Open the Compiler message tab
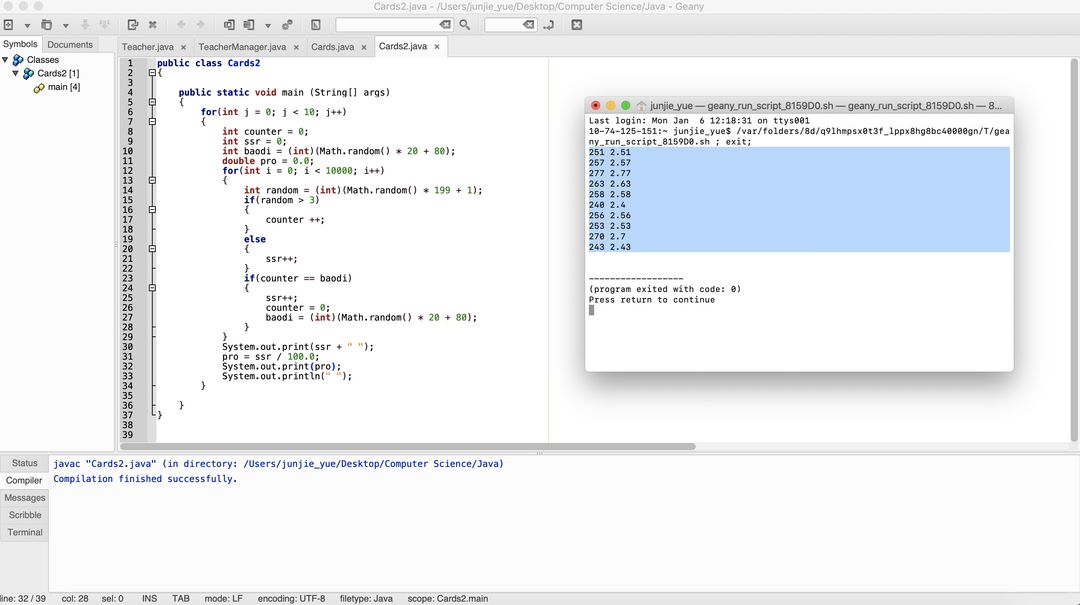Image resolution: width=1080 pixels, height=605 pixels. (x=24, y=480)
